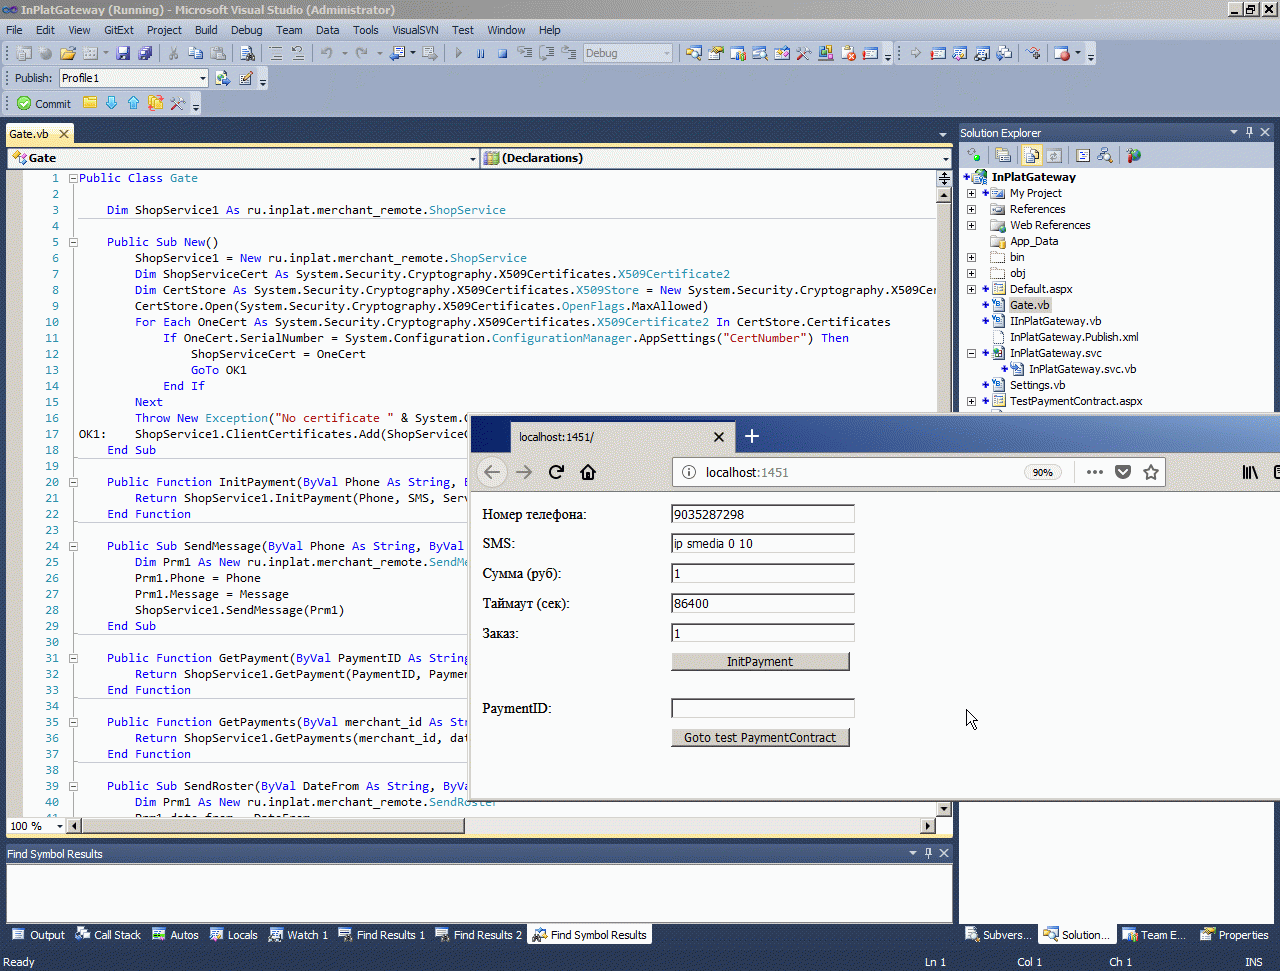The image size is (1280, 971).
Task: Expand the References node in Solution Explorer
Action: [971, 209]
